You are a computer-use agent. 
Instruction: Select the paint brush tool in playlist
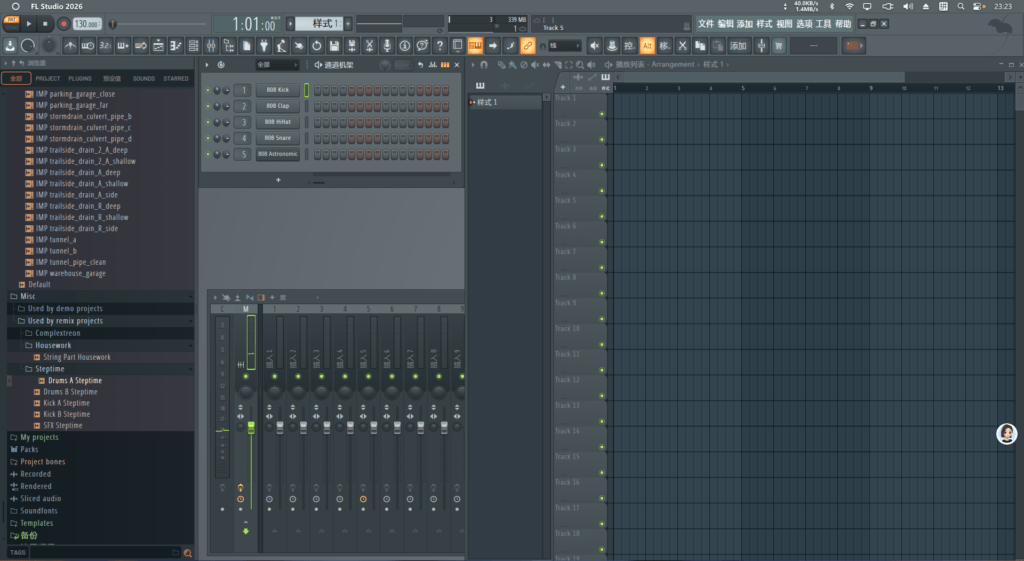[512, 65]
